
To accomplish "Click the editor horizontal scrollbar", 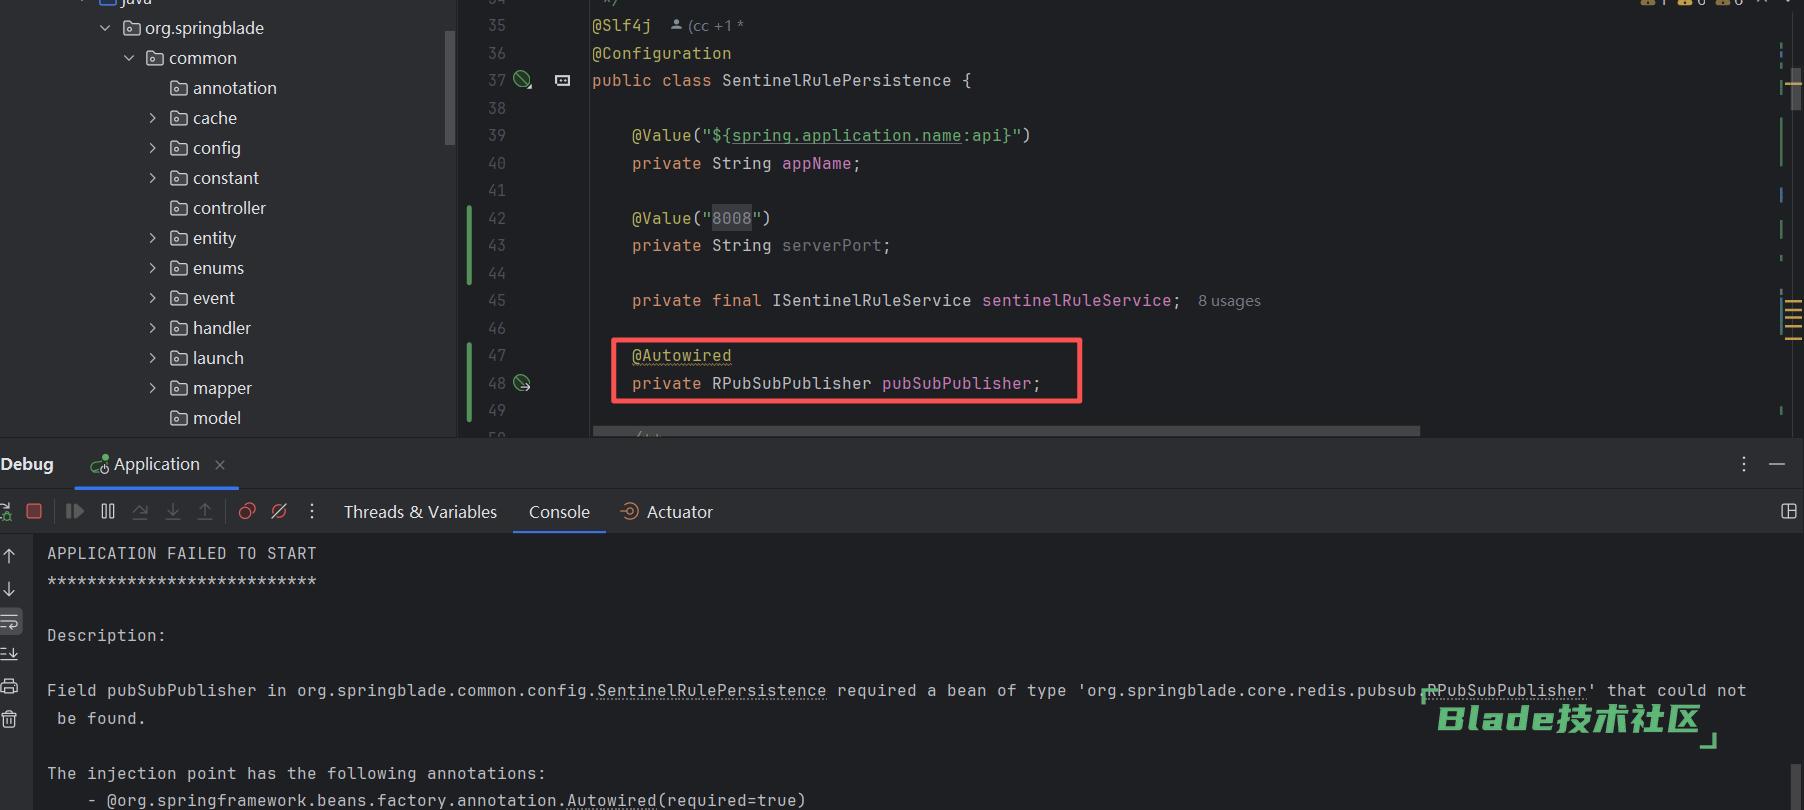I will [x=1005, y=432].
